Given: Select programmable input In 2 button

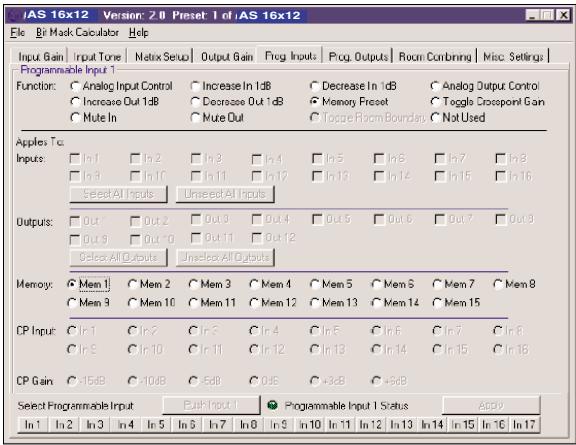Looking at the screenshot, I should [x=64, y=425].
